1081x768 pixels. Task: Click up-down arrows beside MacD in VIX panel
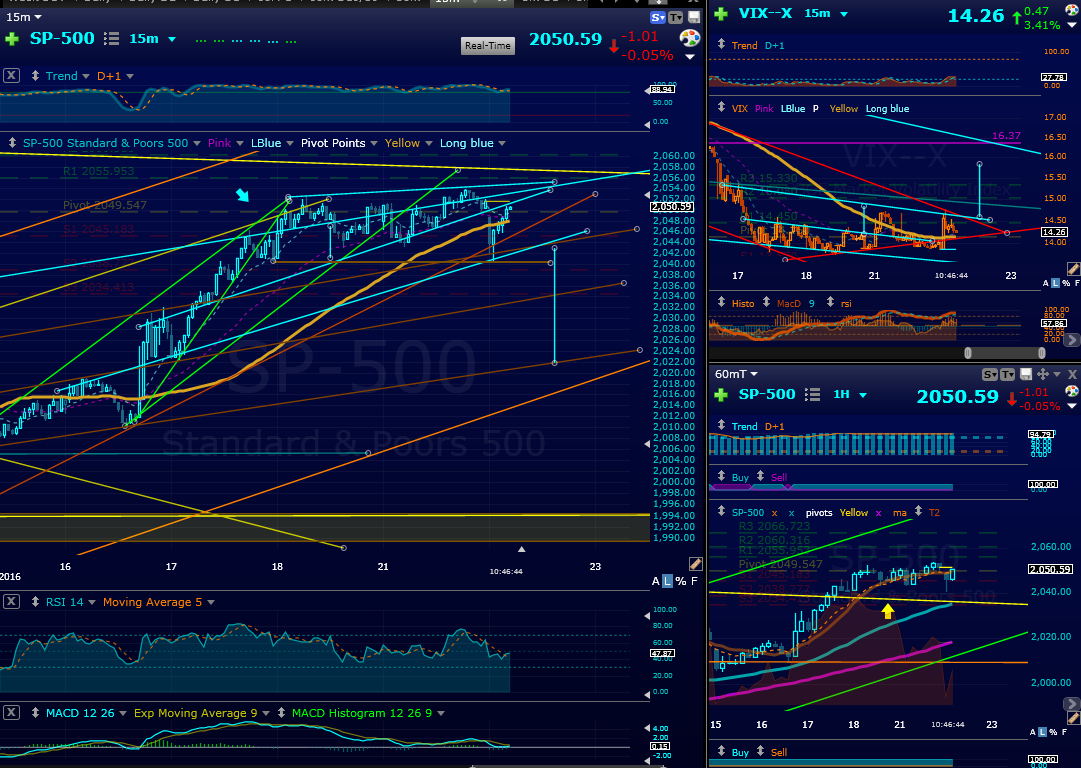point(766,303)
